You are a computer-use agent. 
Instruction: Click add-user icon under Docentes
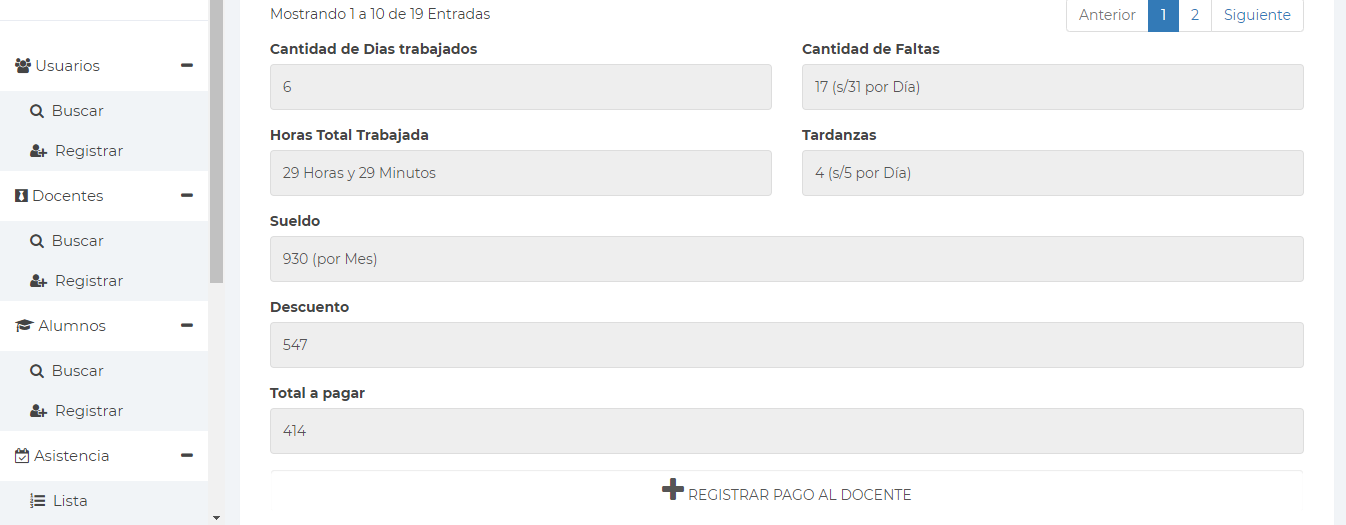39,281
